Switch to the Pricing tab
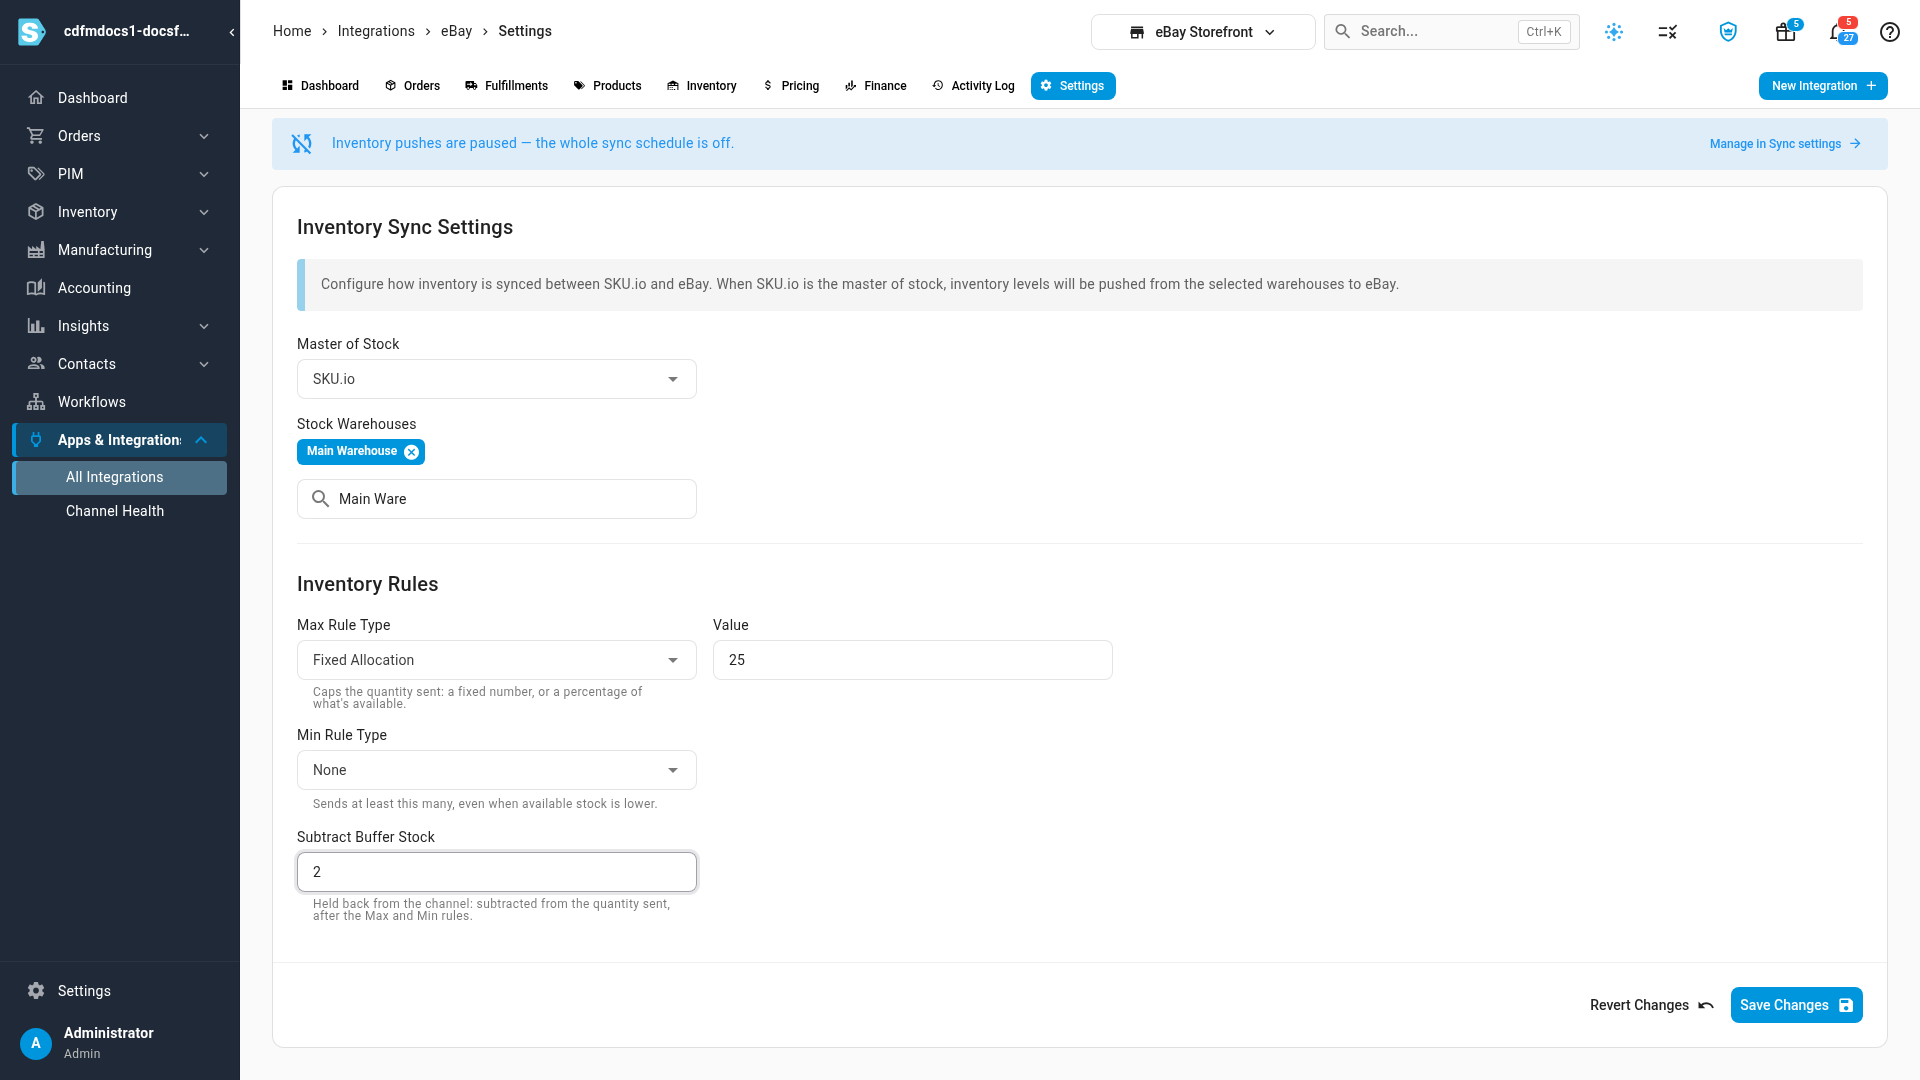Image resolution: width=1920 pixels, height=1080 pixels. [x=791, y=86]
